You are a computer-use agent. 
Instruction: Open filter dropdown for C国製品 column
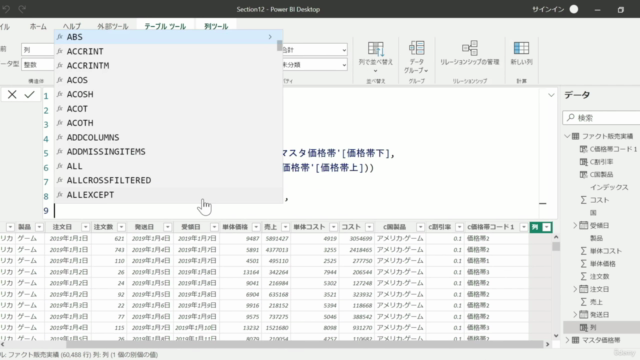[420, 227]
